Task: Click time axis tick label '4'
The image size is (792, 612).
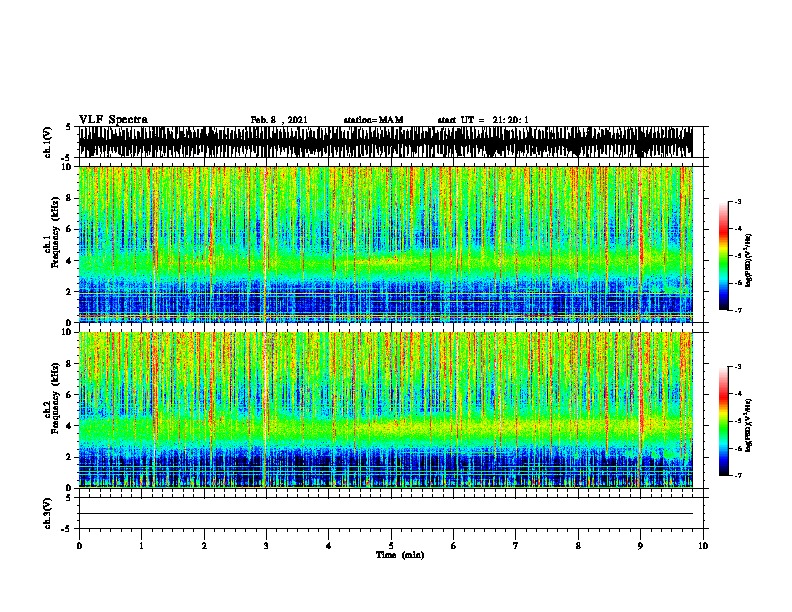Action: (x=329, y=546)
